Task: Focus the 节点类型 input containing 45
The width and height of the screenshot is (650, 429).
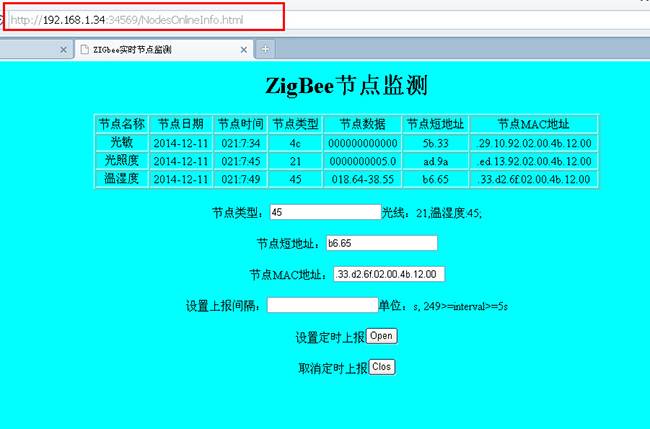Action: [325, 212]
